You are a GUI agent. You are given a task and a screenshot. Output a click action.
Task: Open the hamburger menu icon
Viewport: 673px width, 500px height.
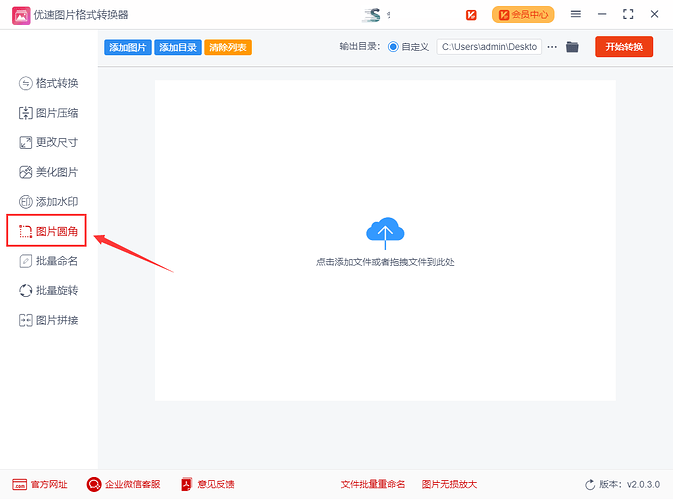[x=576, y=14]
